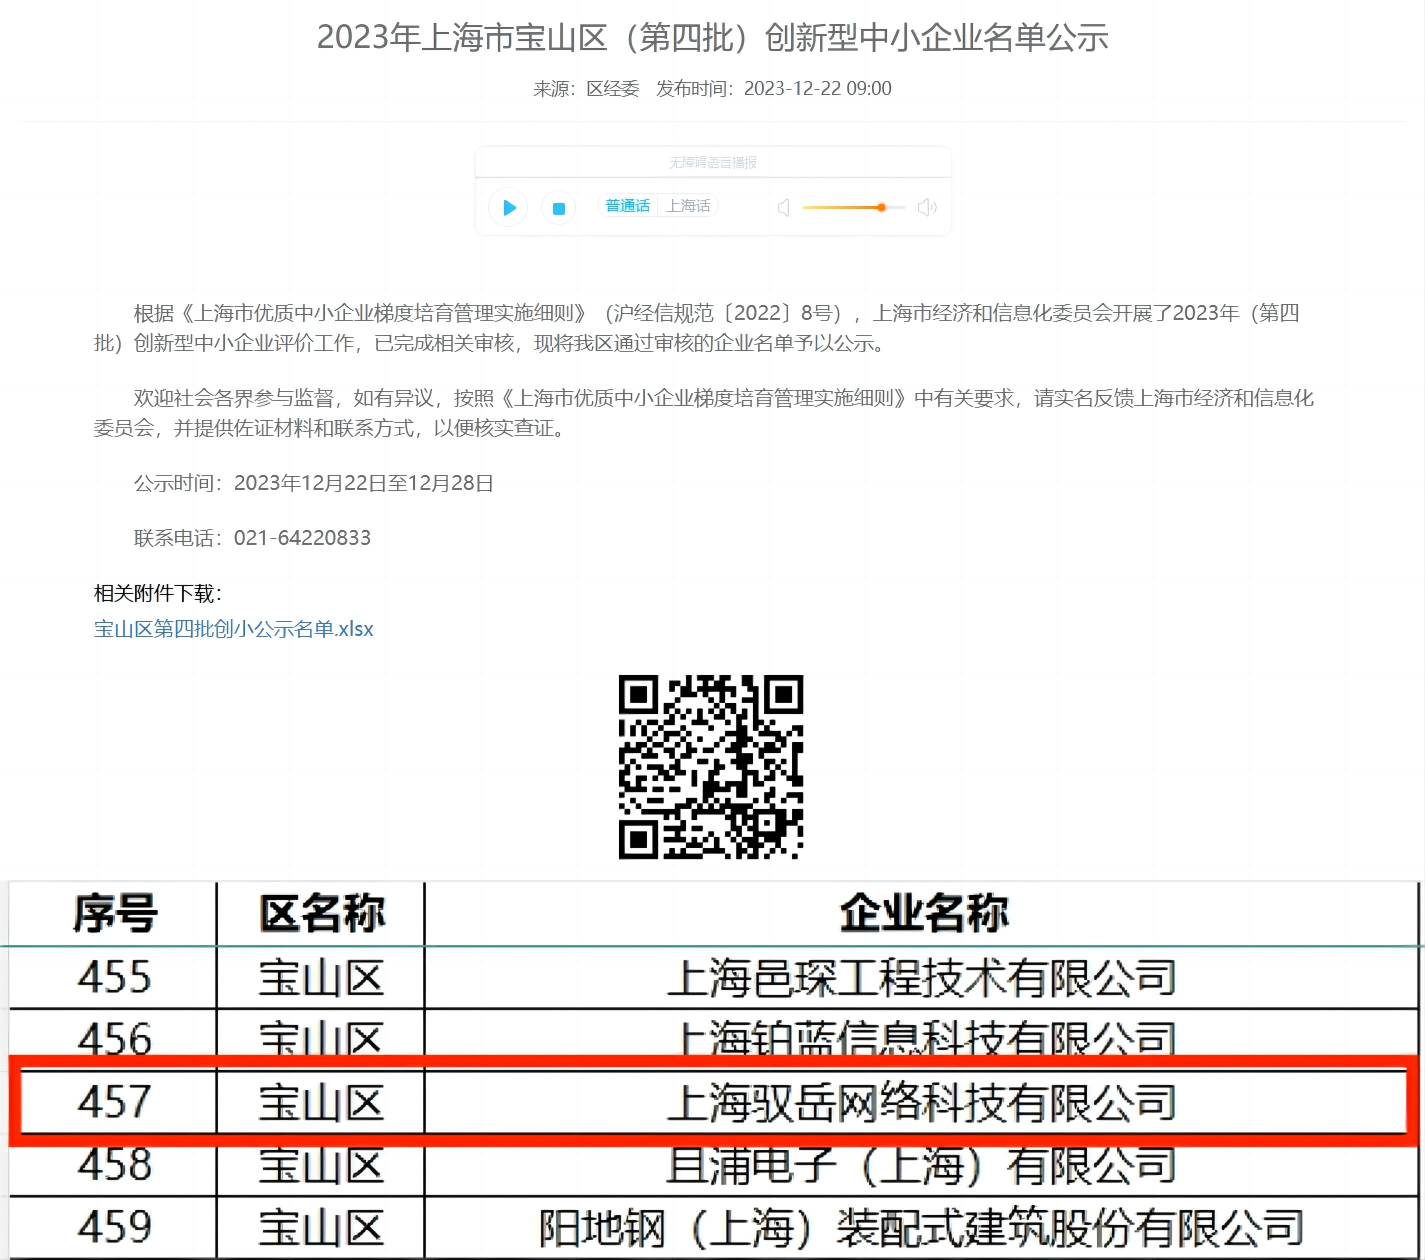Click the loud speaker icon

click(x=927, y=207)
